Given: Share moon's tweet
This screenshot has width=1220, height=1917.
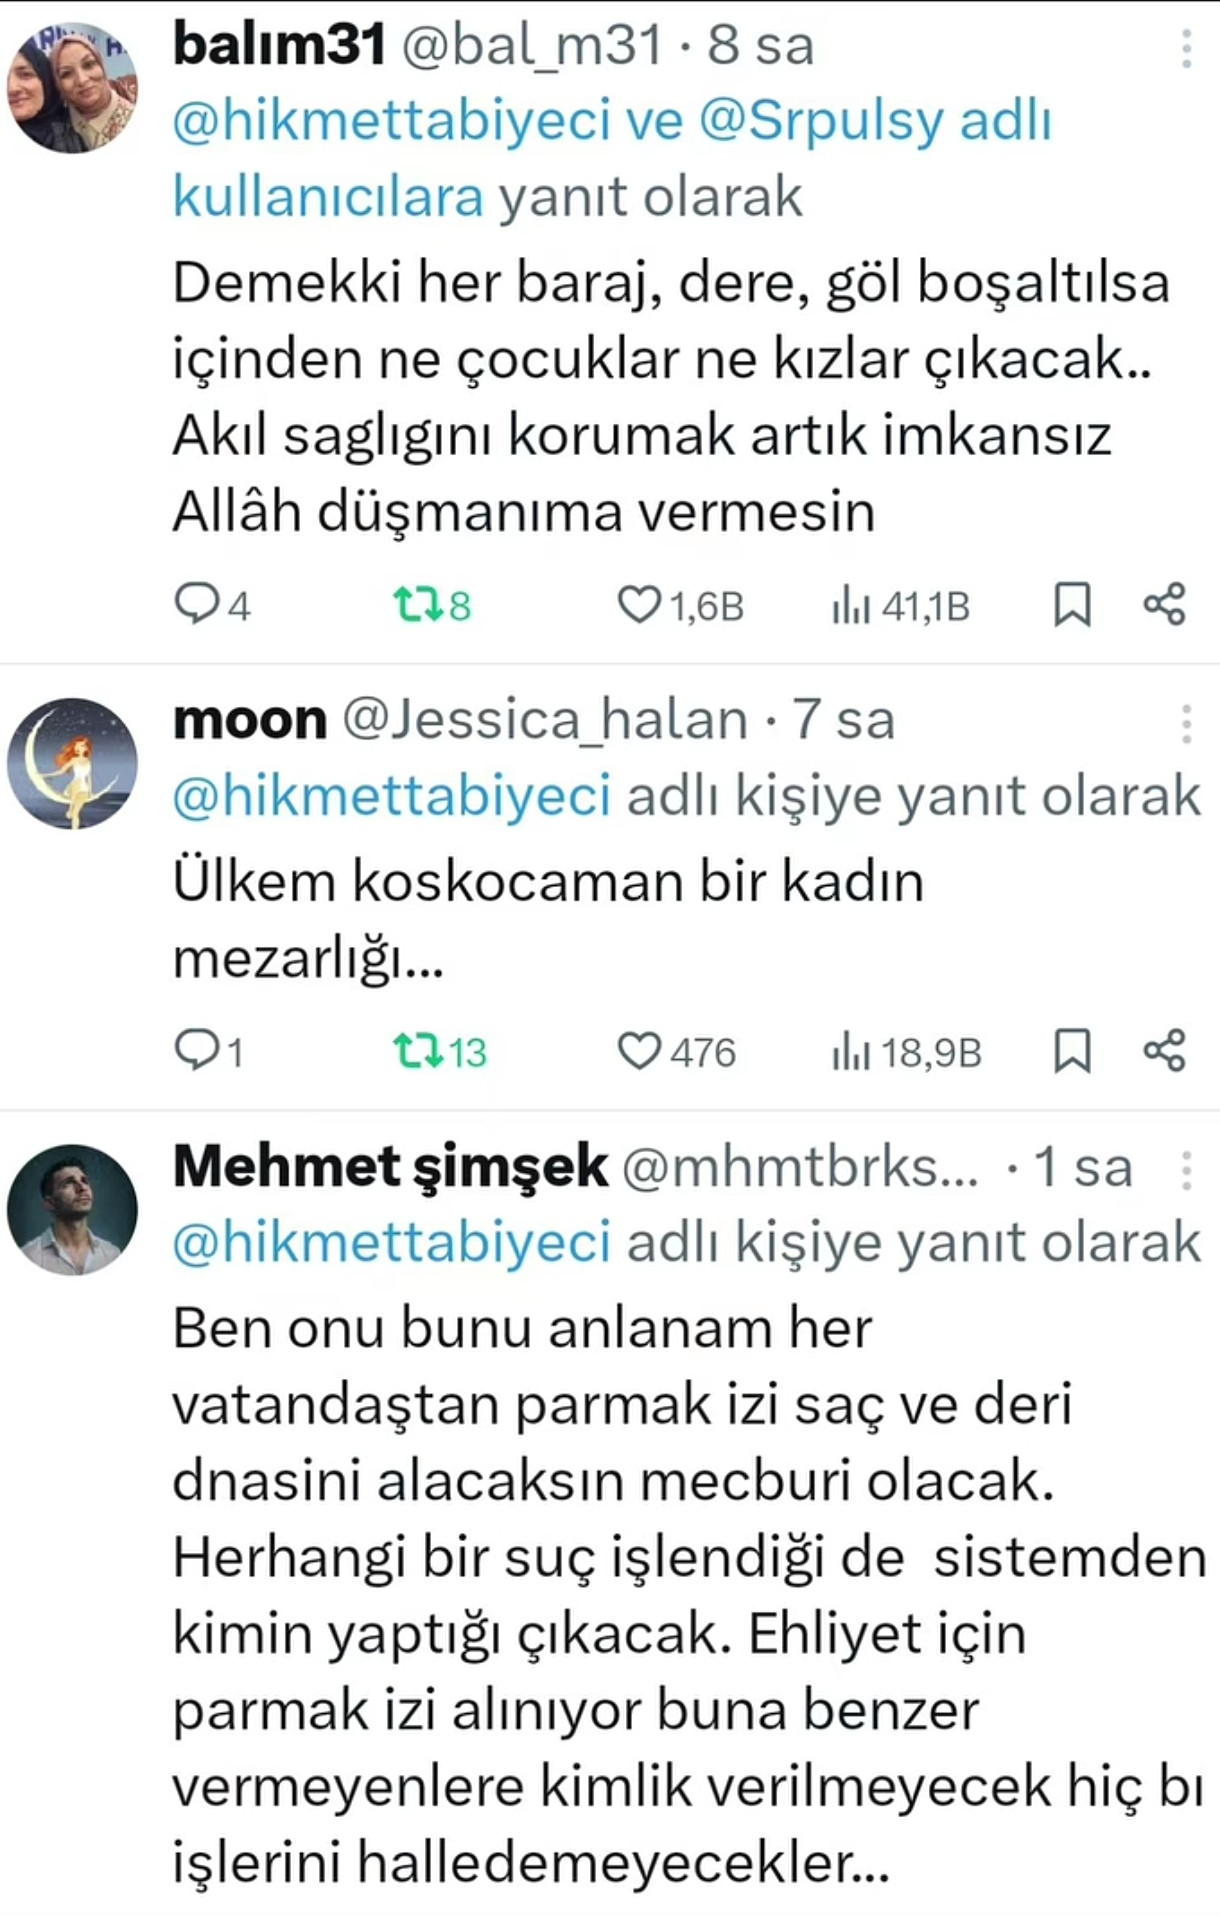Looking at the screenshot, I should 1165,1050.
